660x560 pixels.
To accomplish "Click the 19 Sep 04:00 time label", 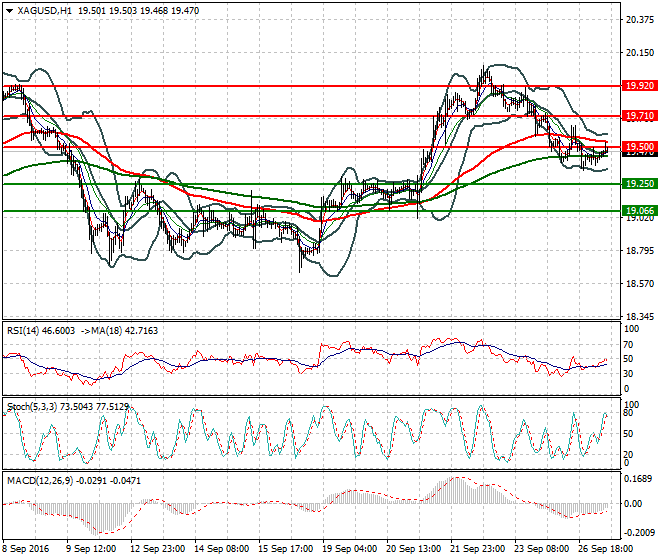I will click(x=349, y=549).
